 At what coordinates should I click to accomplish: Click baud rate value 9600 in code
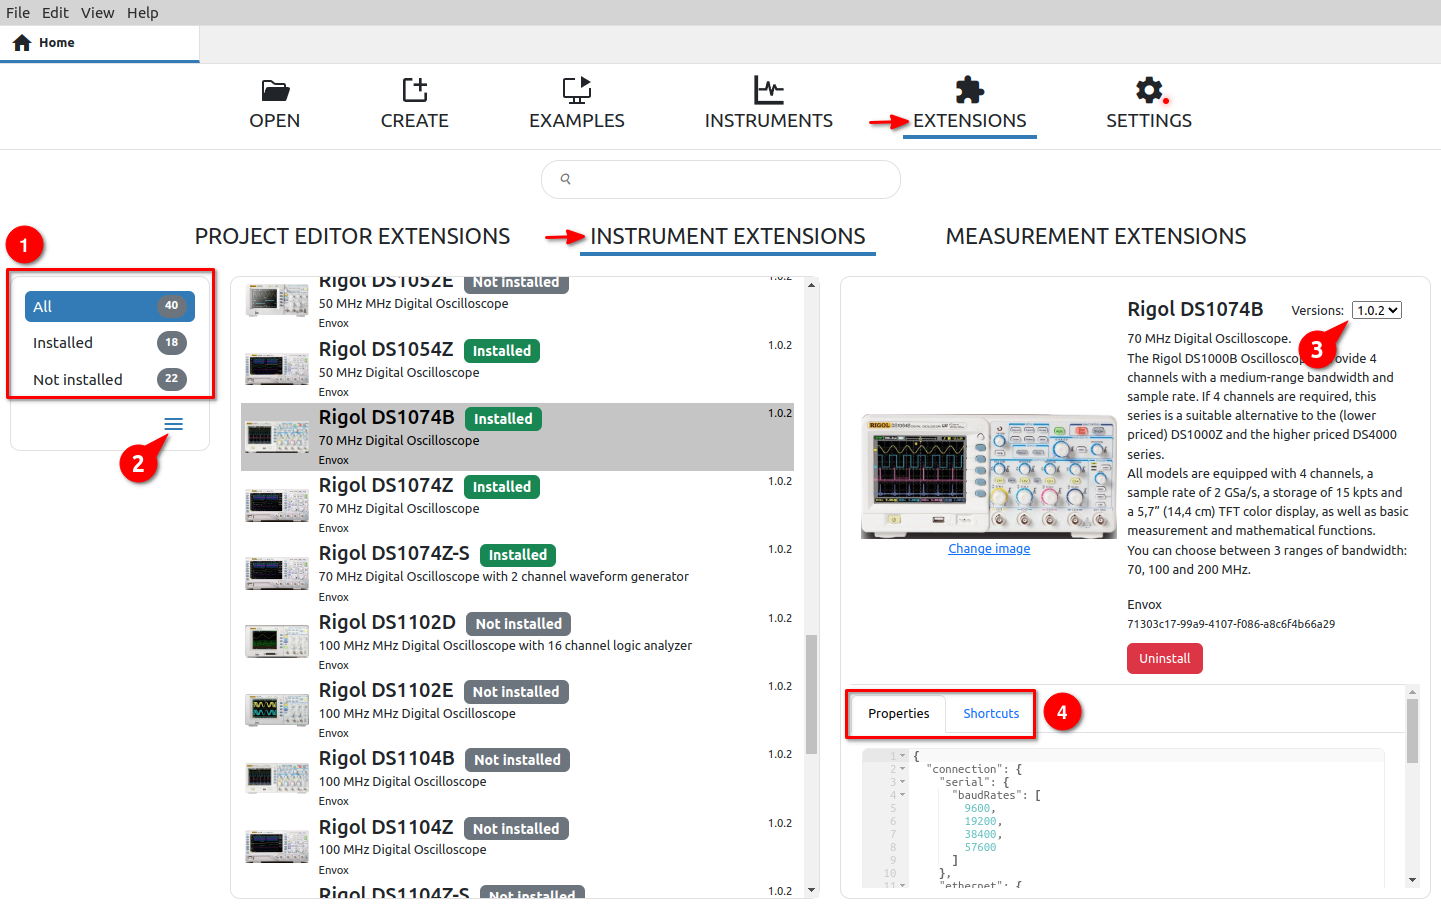(977, 808)
